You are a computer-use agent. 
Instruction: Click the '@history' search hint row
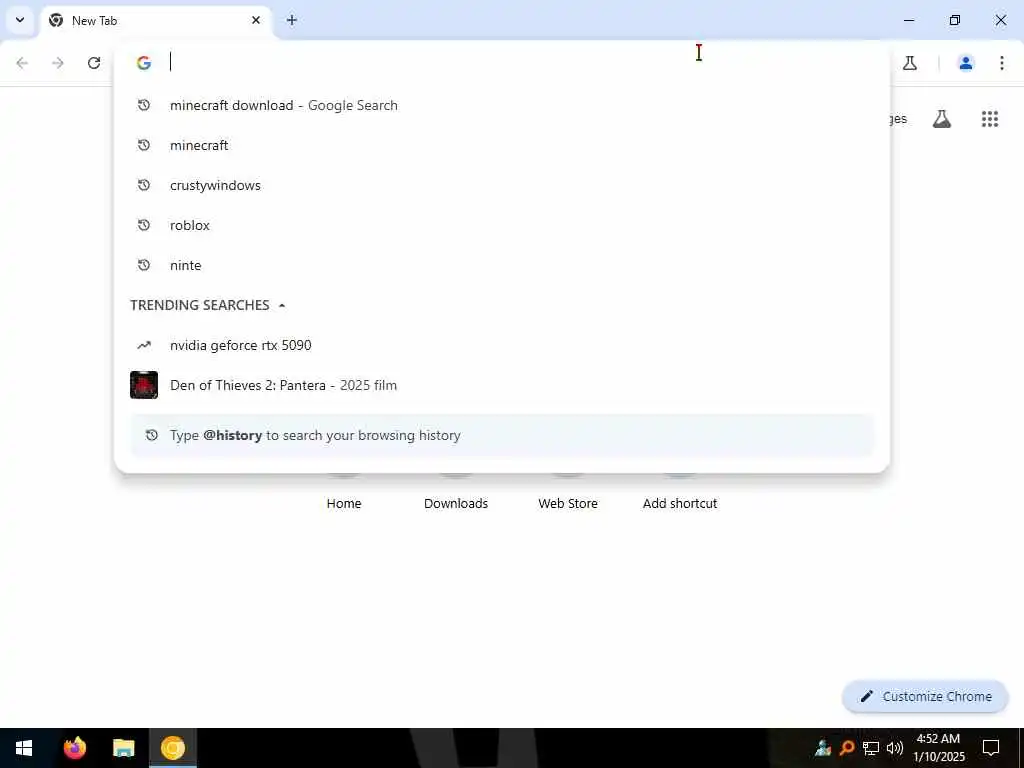[x=502, y=436]
